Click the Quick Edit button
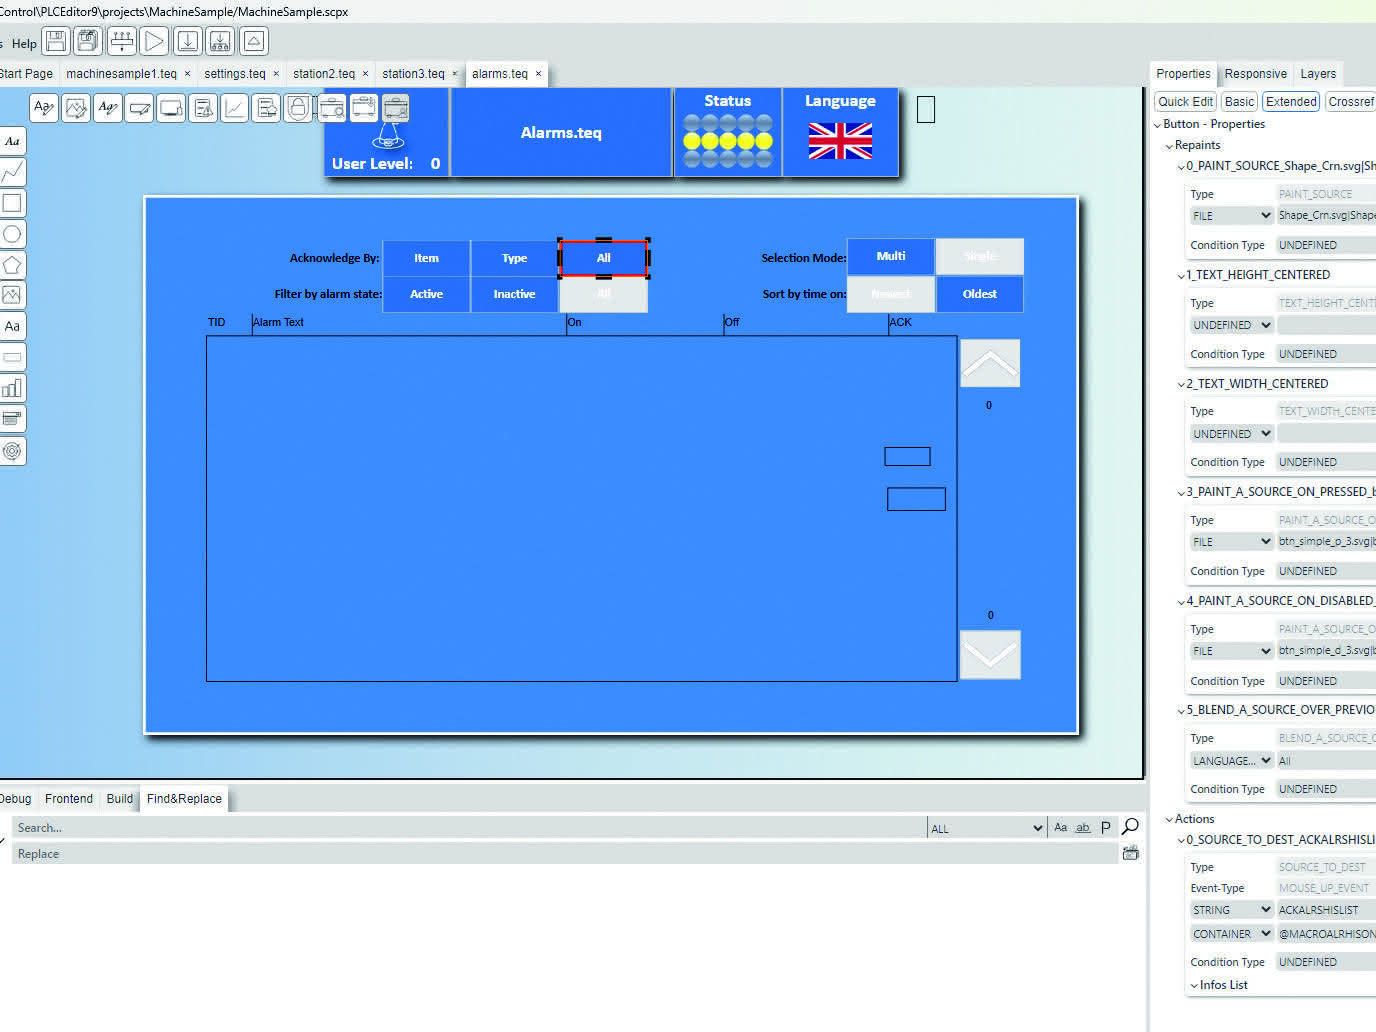Screen dimensions: 1376x1032 [x=1185, y=101]
